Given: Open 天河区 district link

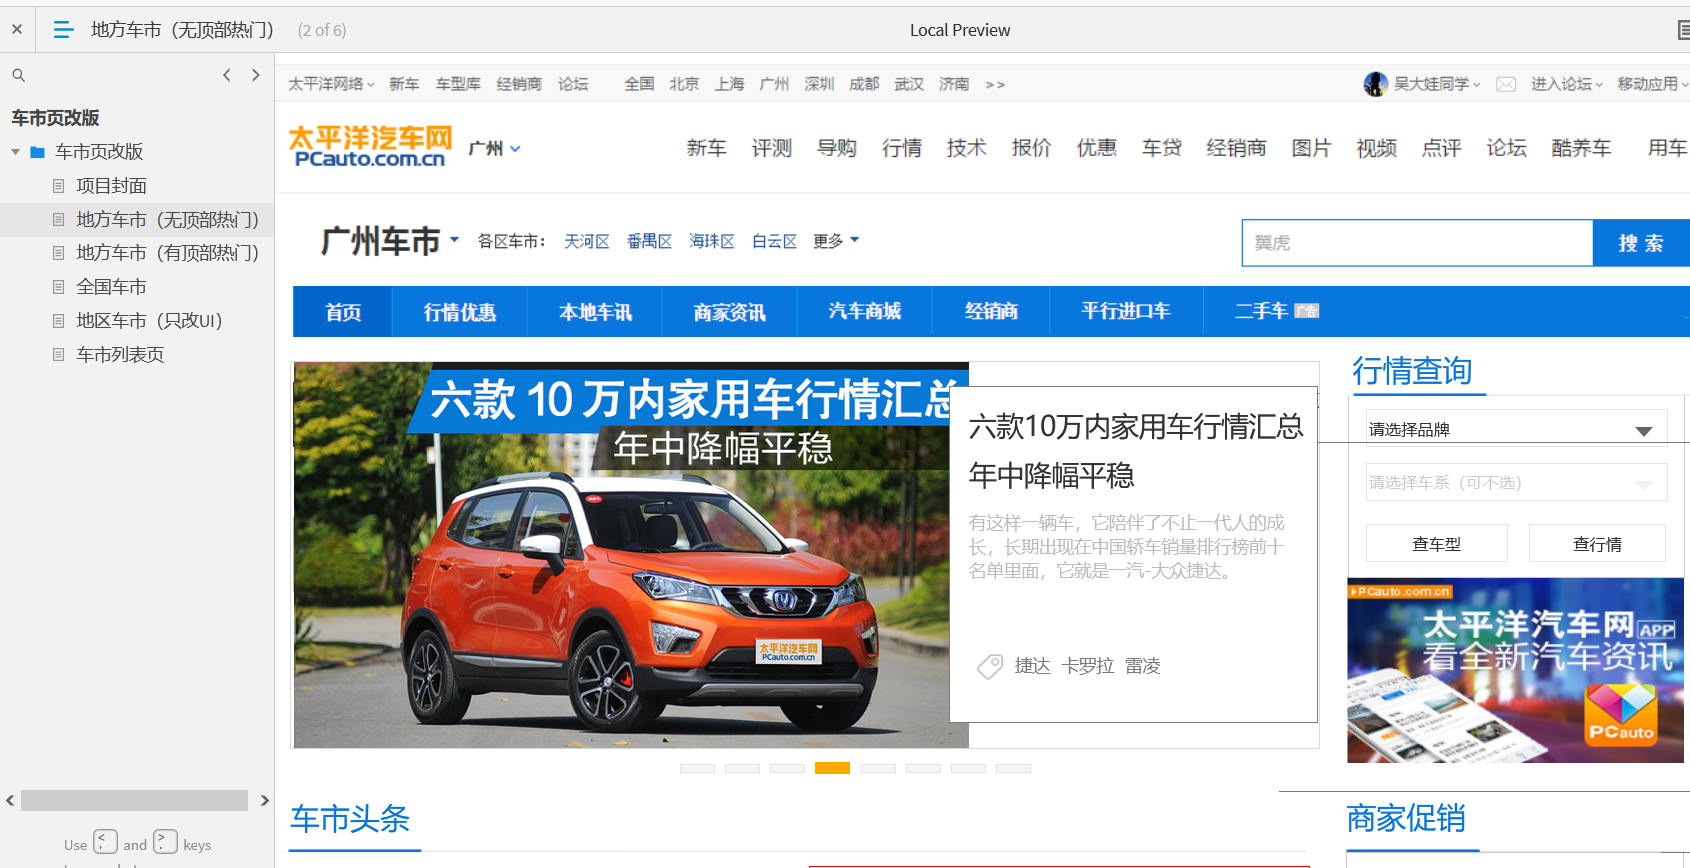Looking at the screenshot, I should (x=586, y=241).
